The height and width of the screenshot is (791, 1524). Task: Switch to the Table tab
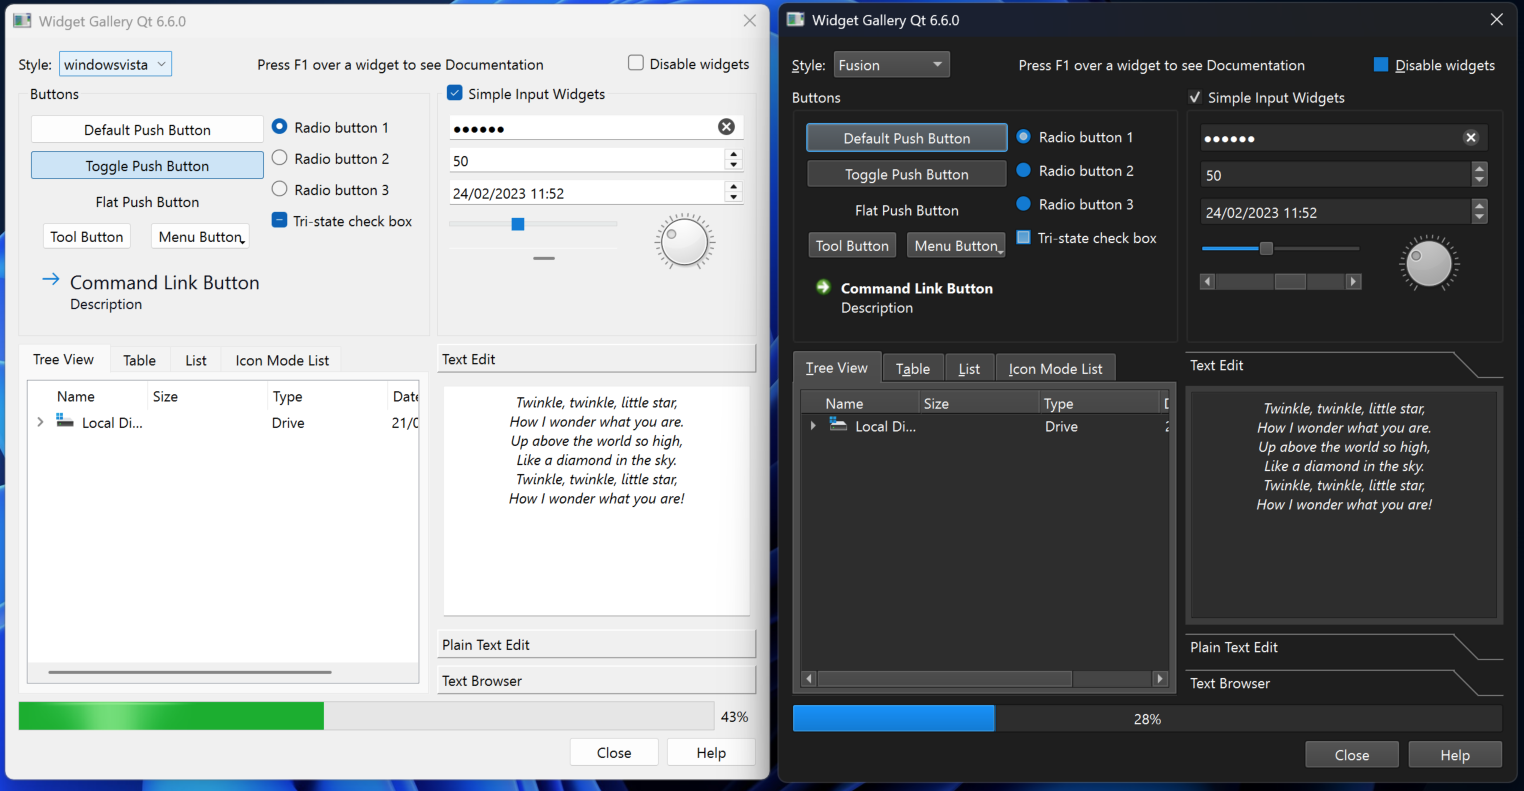[139, 359]
